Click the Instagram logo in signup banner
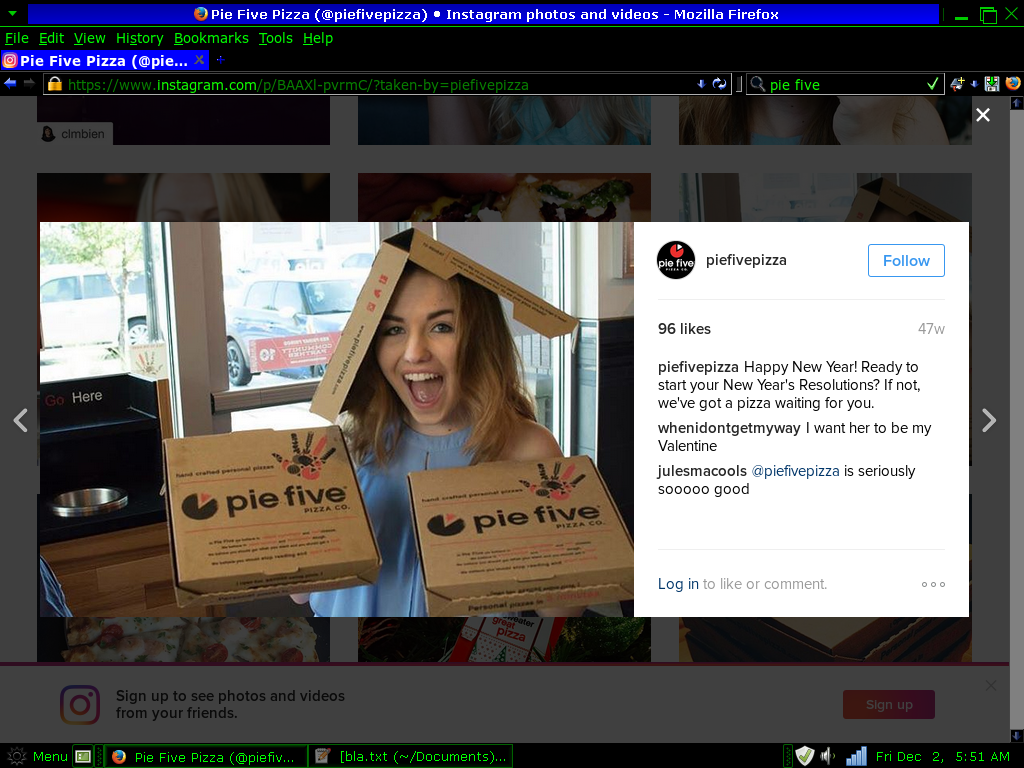This screenshot has height=768, width=1024. tap(80, 705)
